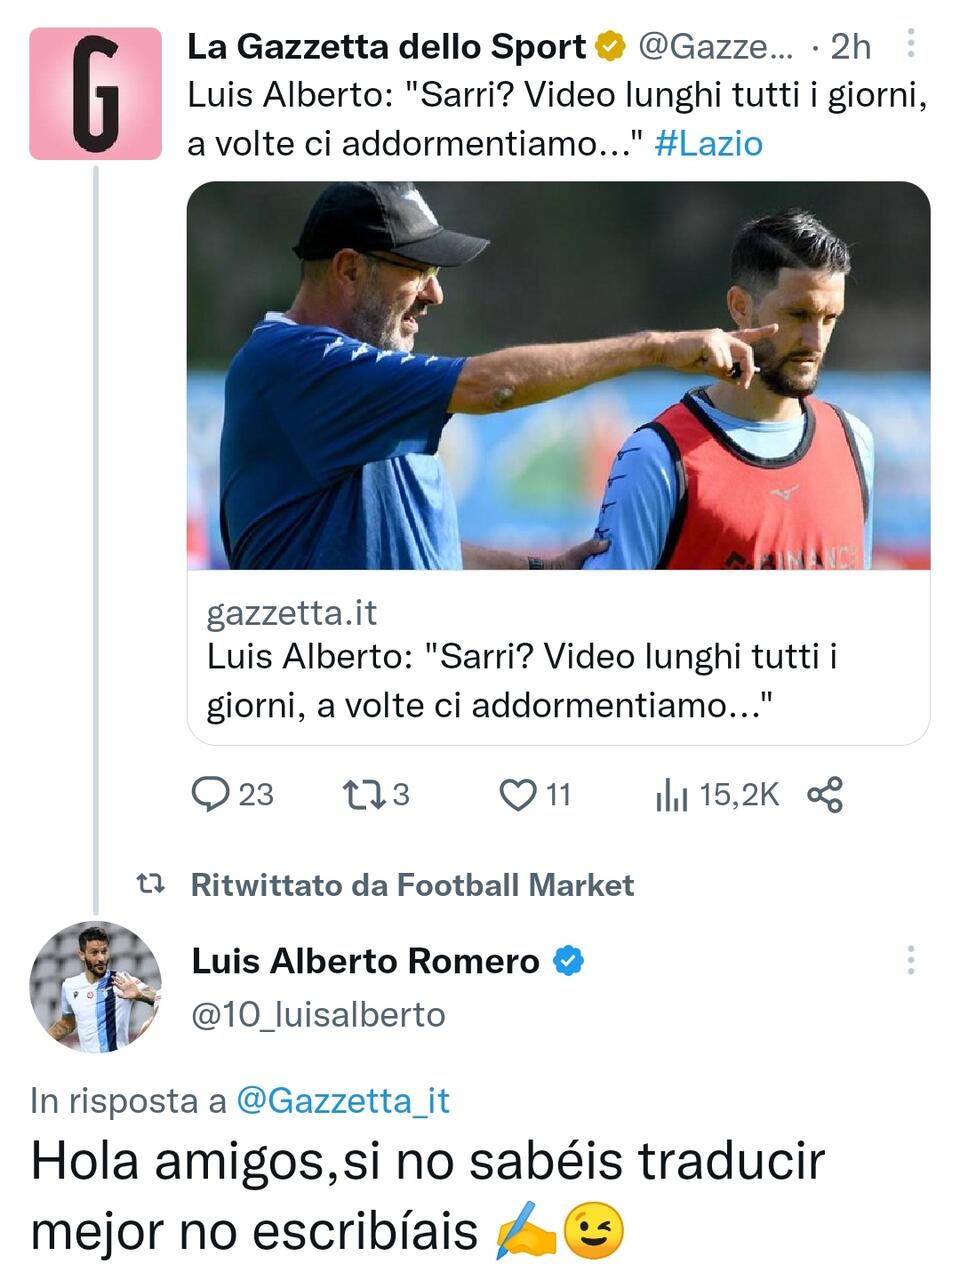Click the gold verified badge next to Gazzetta
The image size is (960, 1280).
(610, 46)
